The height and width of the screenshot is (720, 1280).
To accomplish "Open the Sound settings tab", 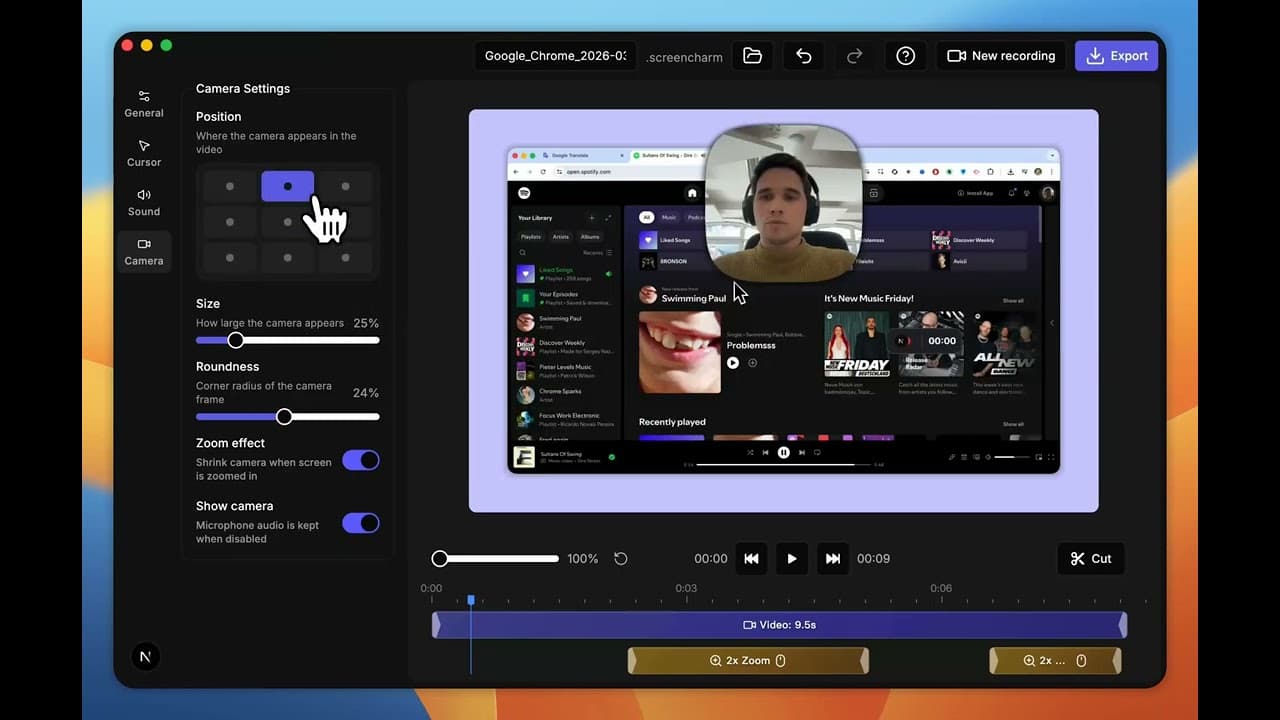I will tap(144, 202).
